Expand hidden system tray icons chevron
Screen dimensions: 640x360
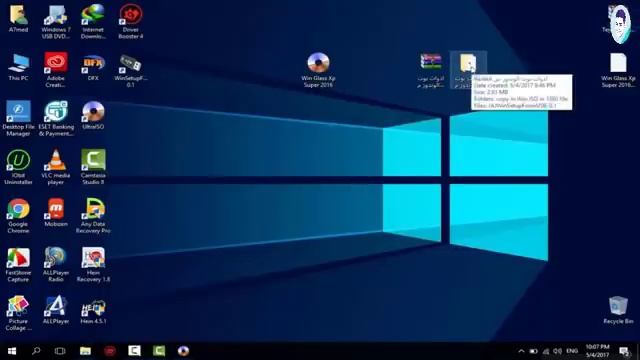point(521,351)
